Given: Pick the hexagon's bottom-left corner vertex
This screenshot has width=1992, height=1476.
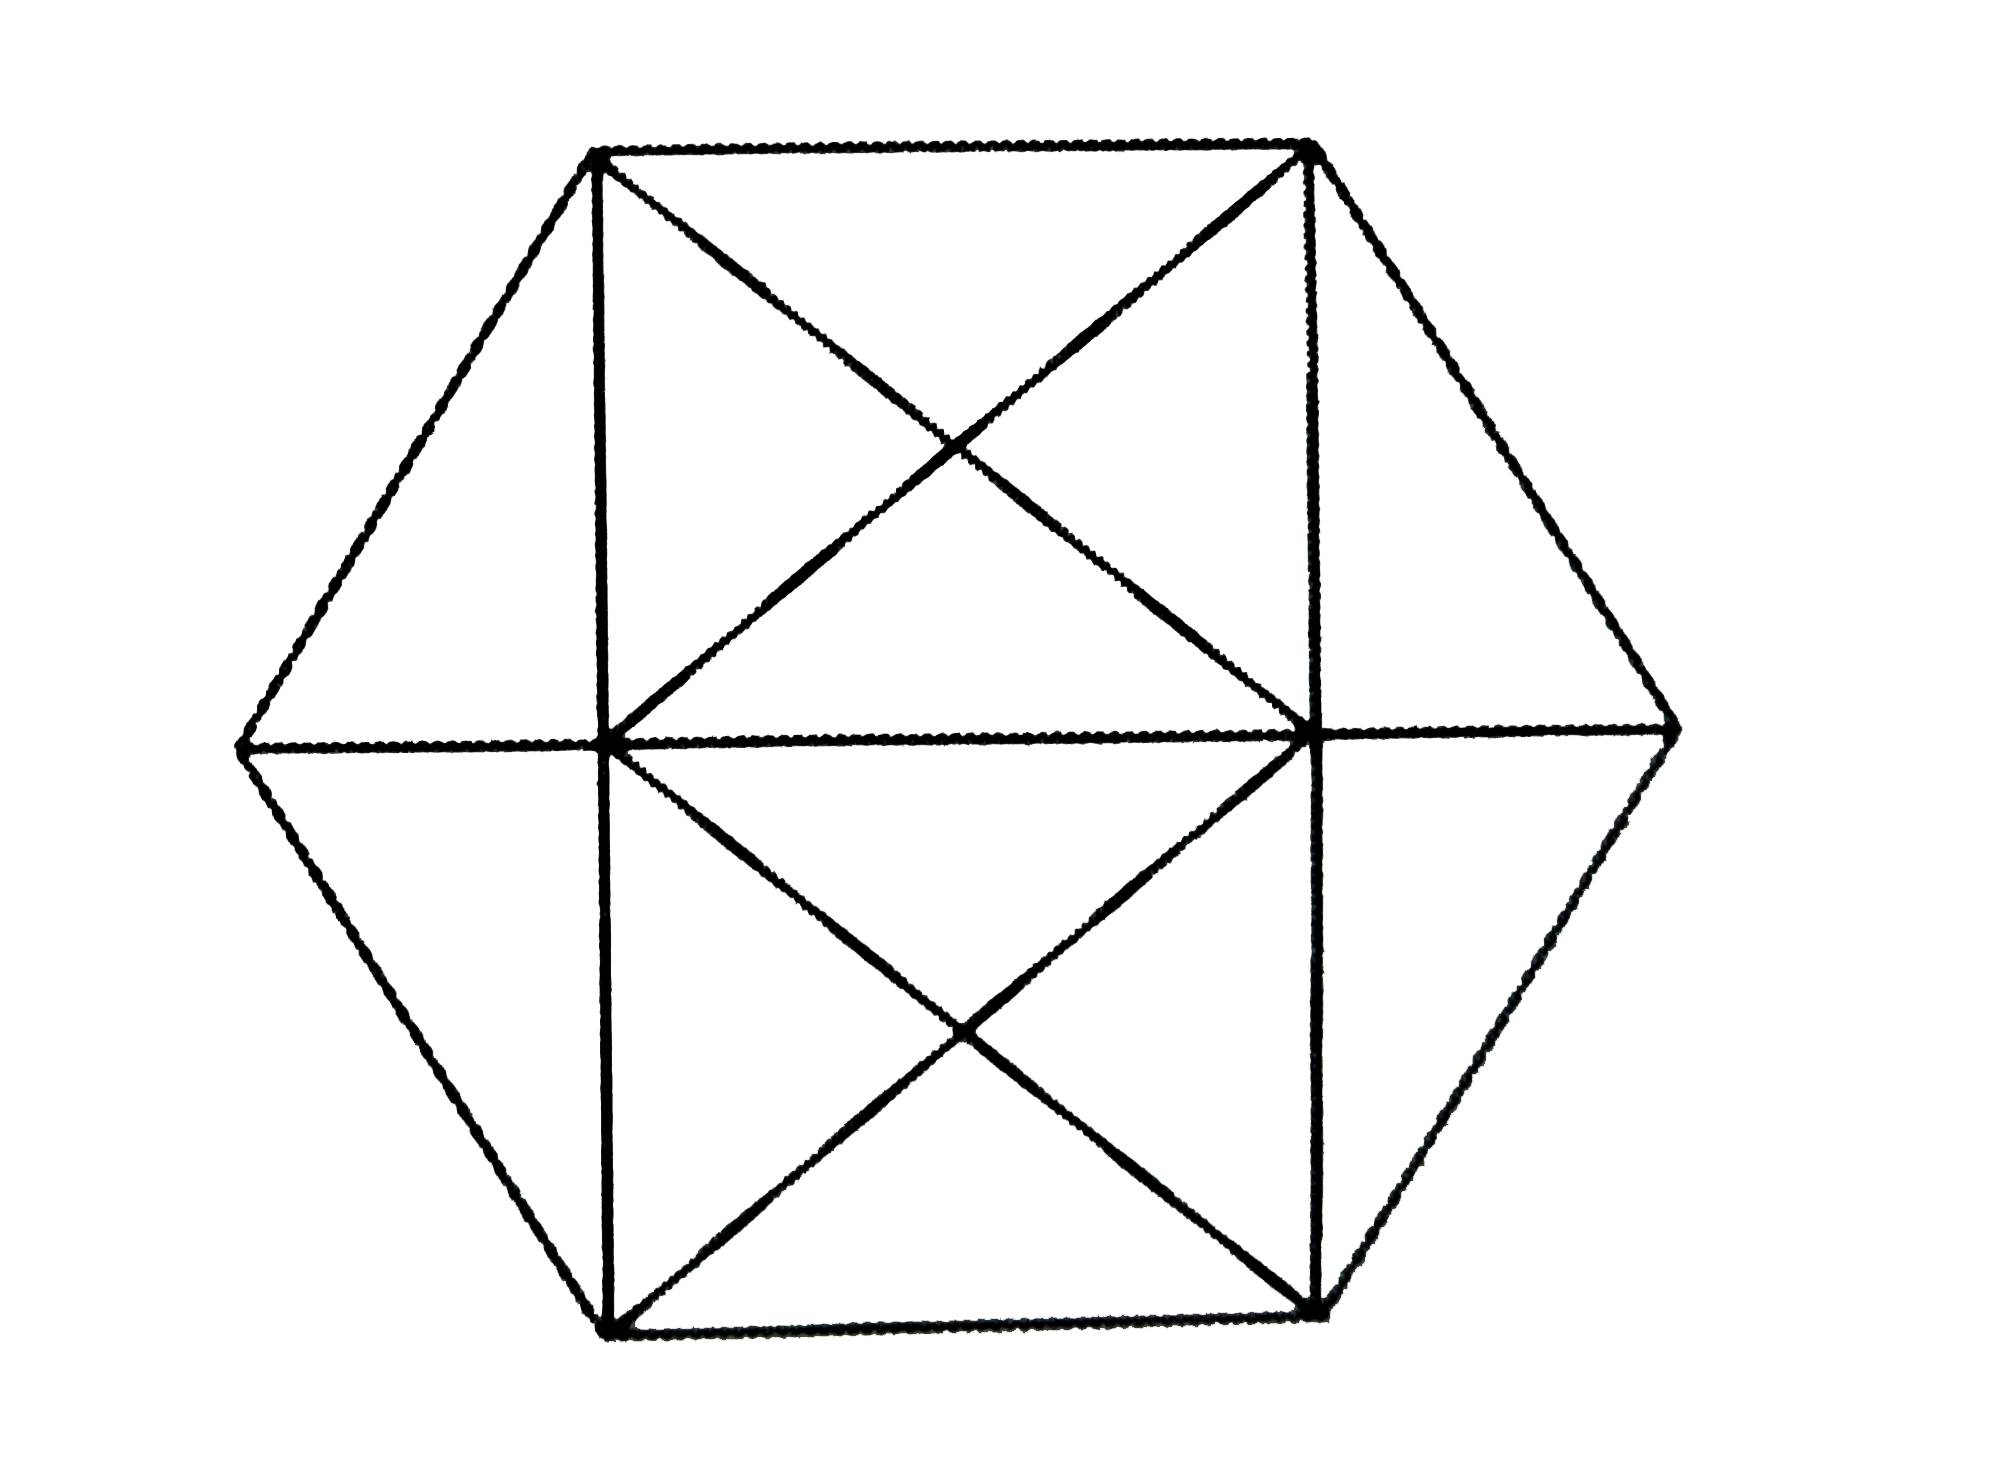Looking at the screenshot, I should tap(611, 1328).
